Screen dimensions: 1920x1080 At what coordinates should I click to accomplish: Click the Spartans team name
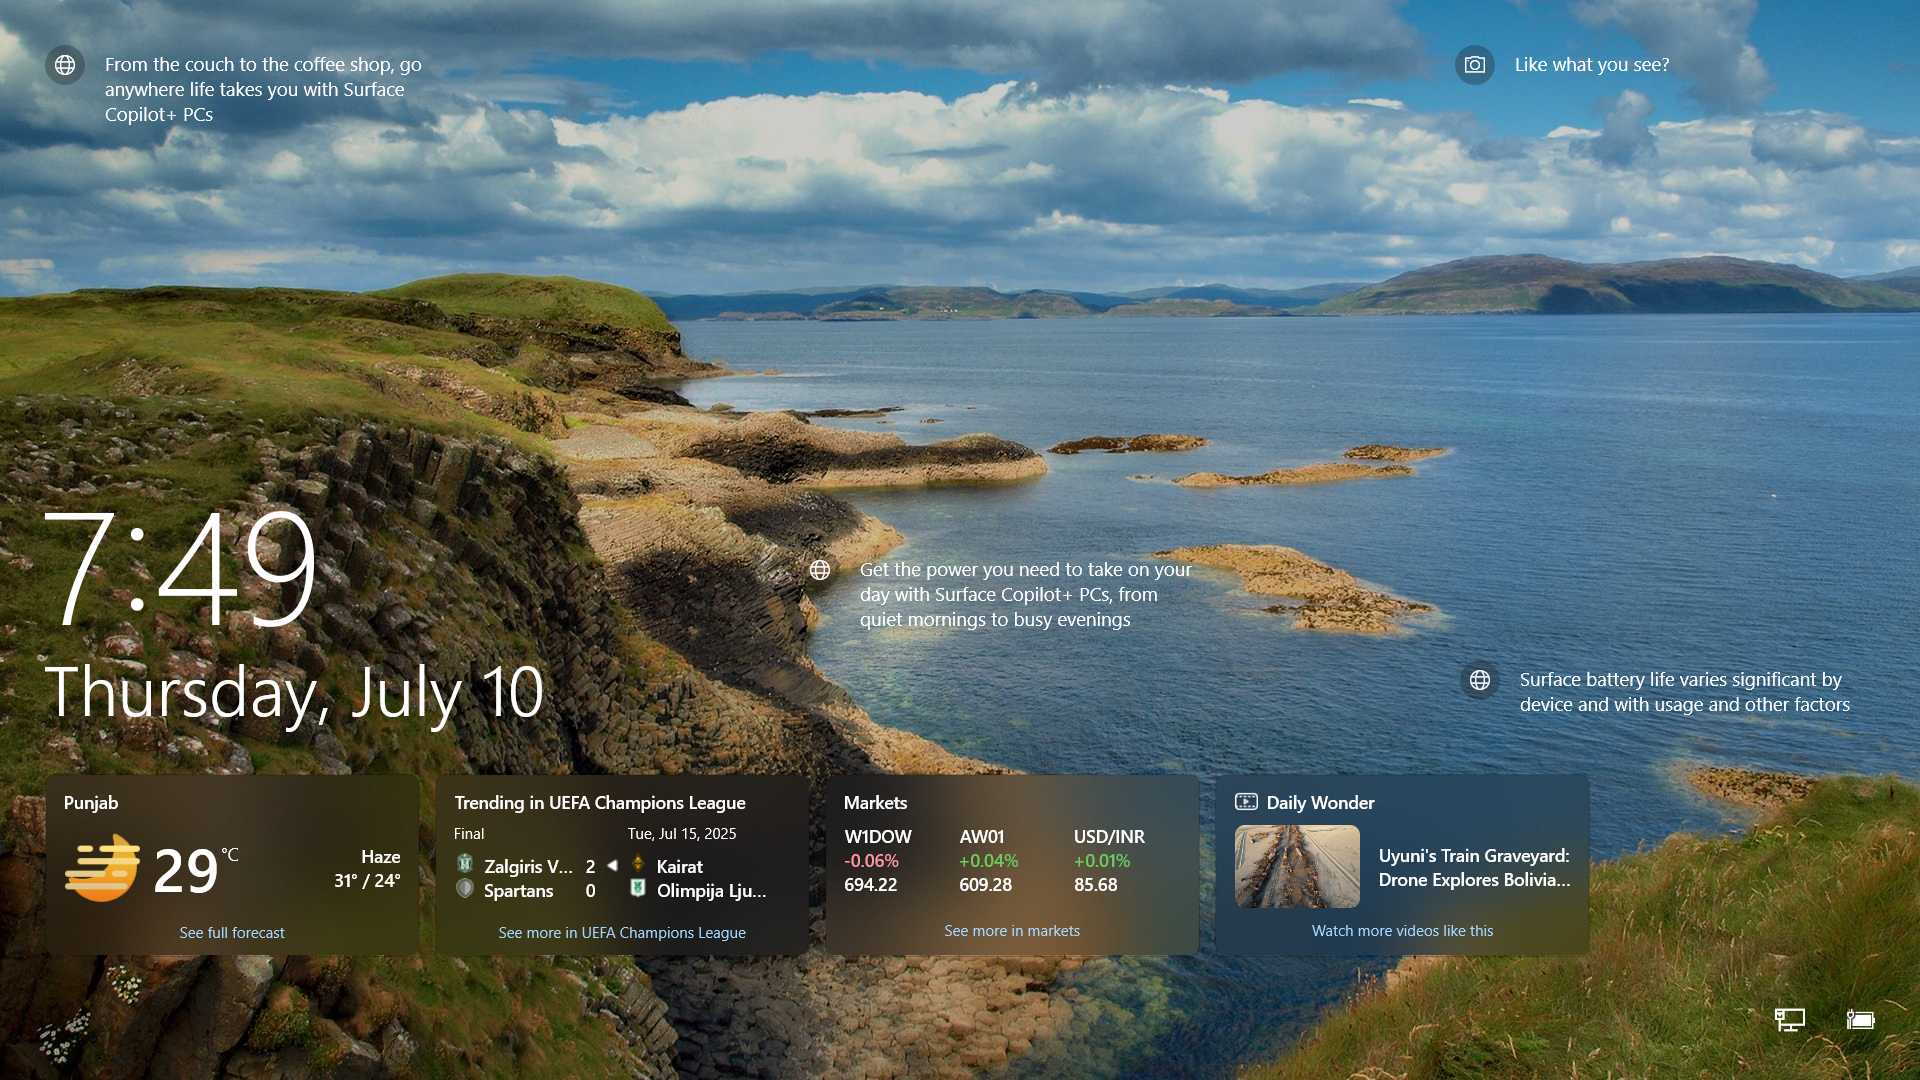[x=518, y=890]
